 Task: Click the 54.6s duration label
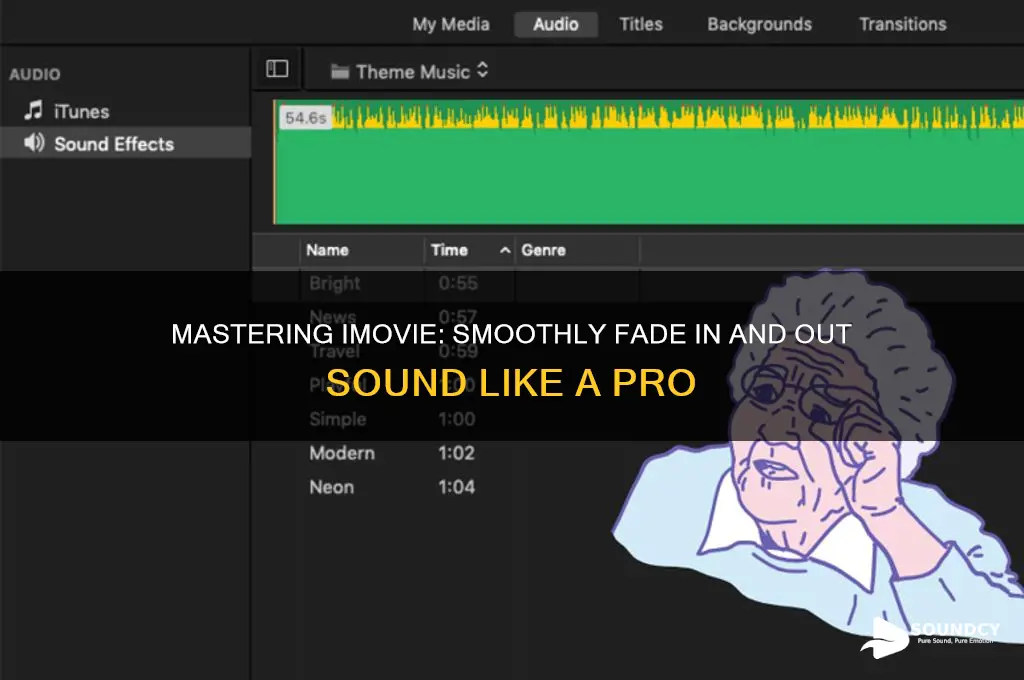(305, 118)
